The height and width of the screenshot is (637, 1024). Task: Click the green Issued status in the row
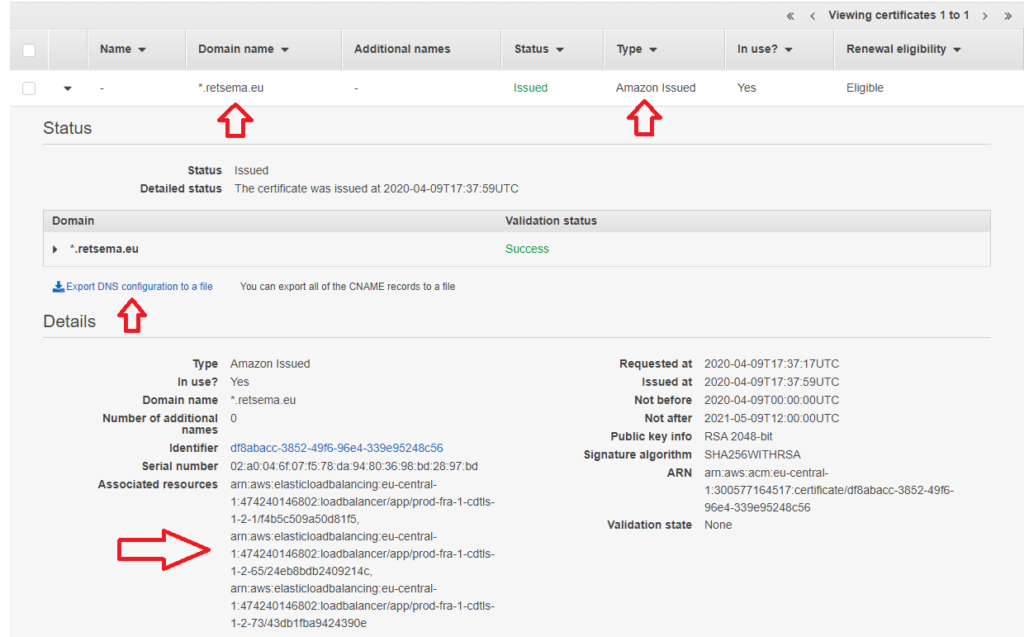point(530,88)
